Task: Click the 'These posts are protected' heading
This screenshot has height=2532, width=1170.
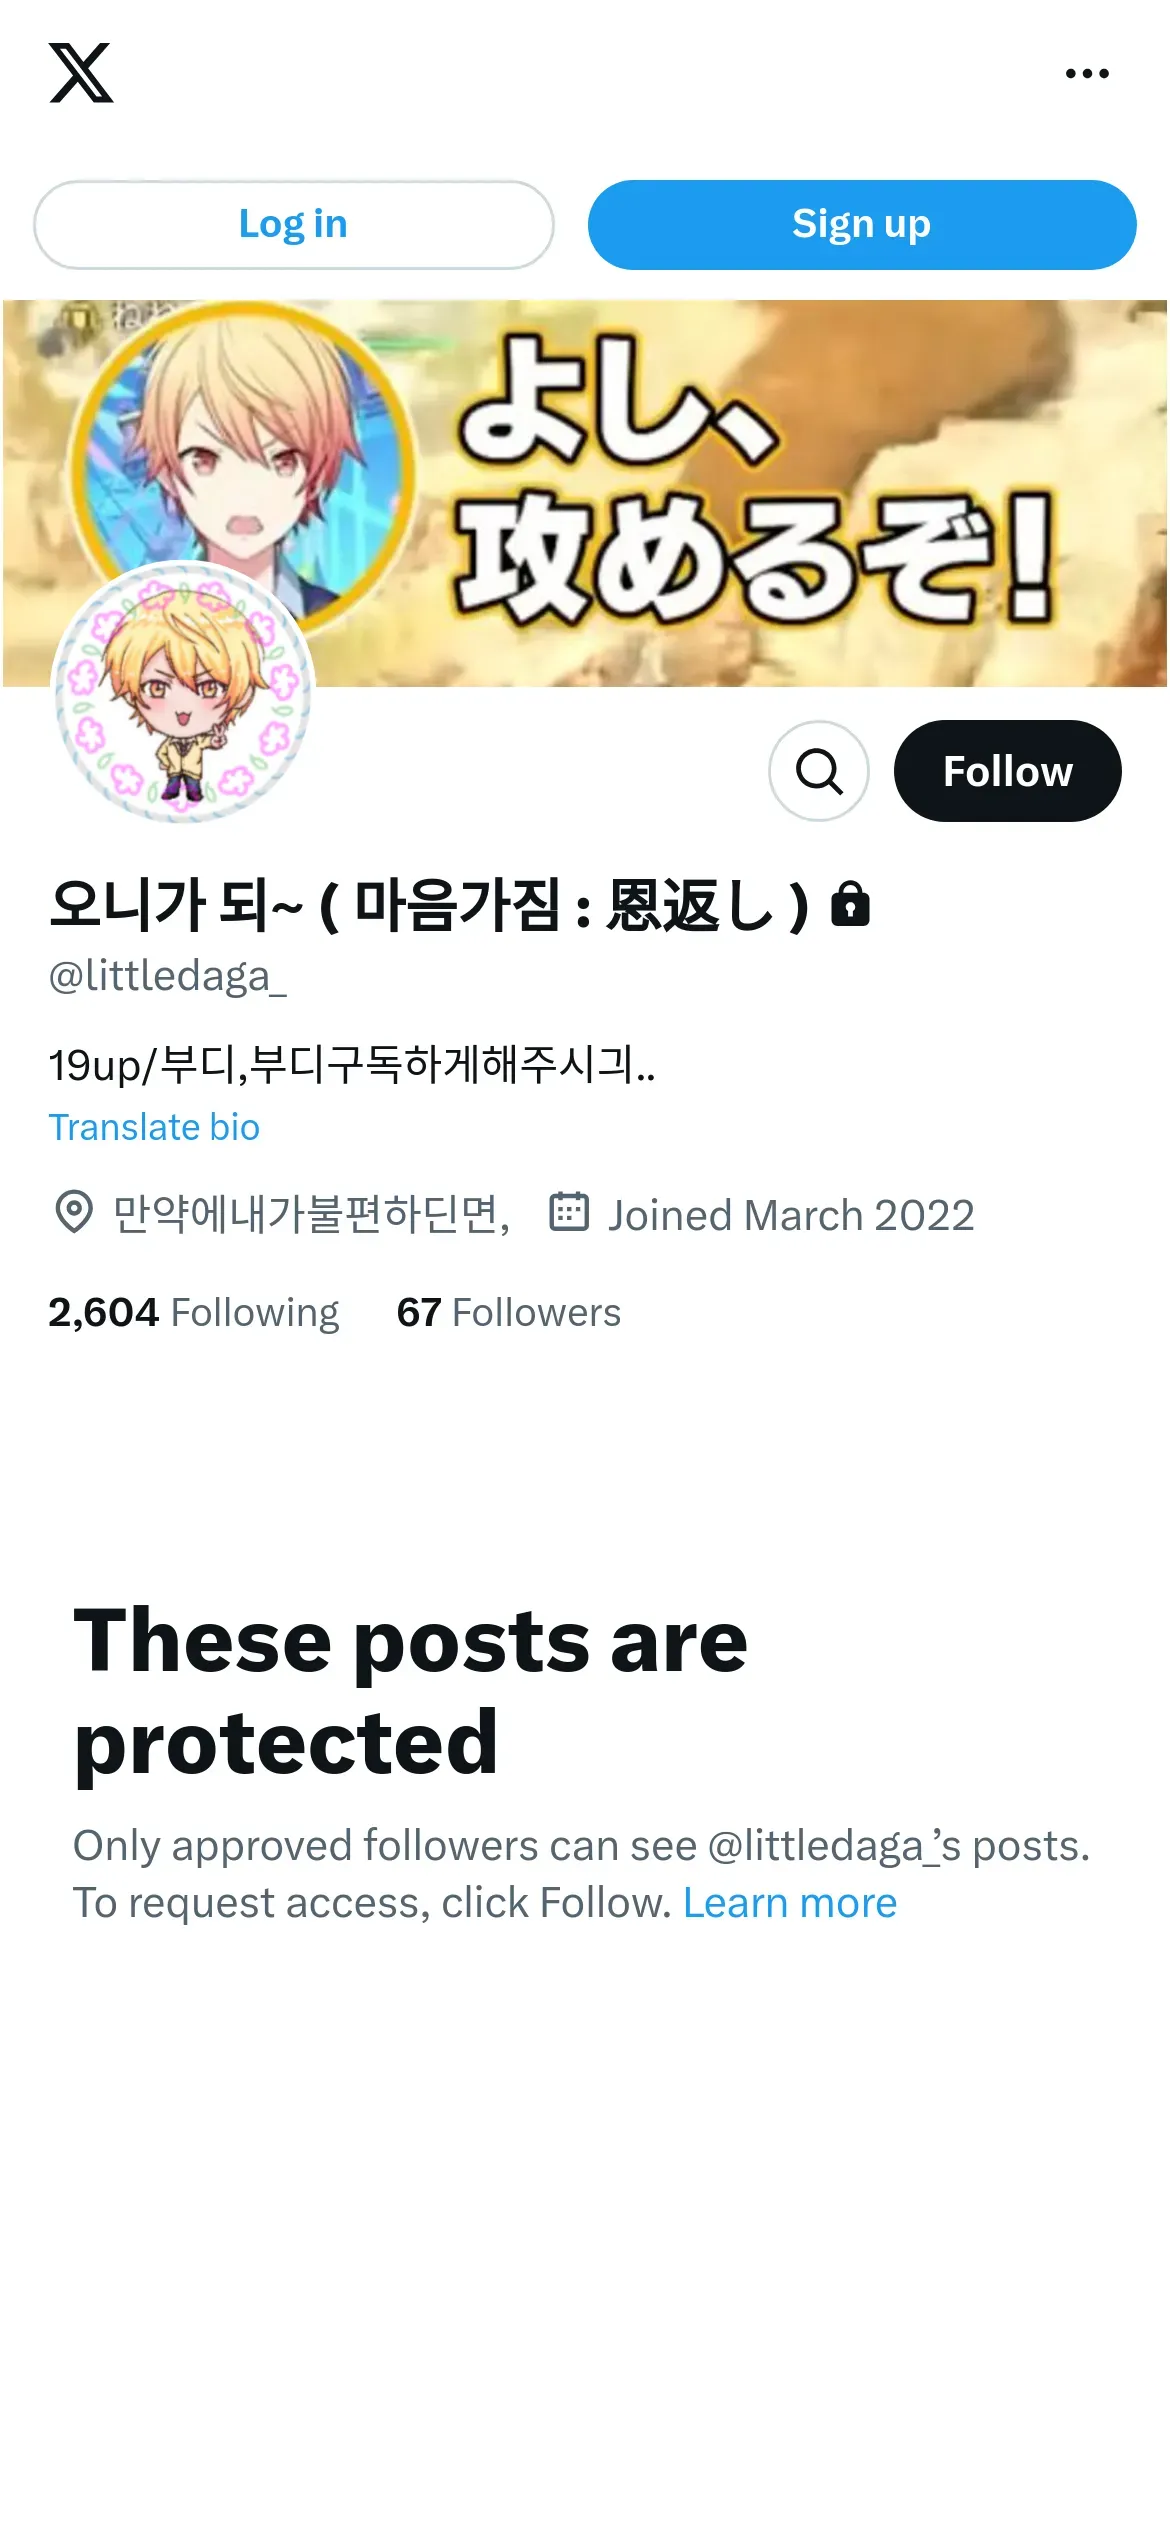Action: 411,1692
